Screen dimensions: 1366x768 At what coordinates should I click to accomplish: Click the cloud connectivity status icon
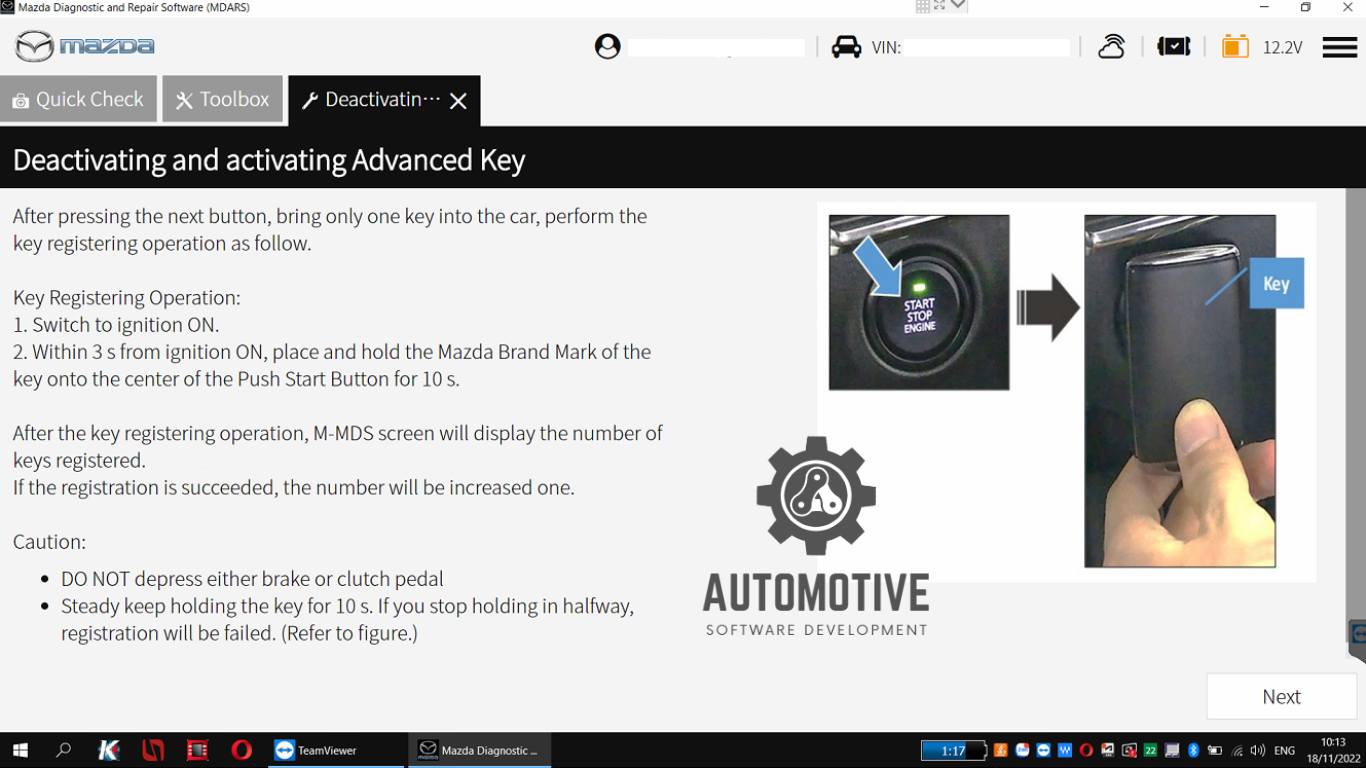pos(1112,47)
